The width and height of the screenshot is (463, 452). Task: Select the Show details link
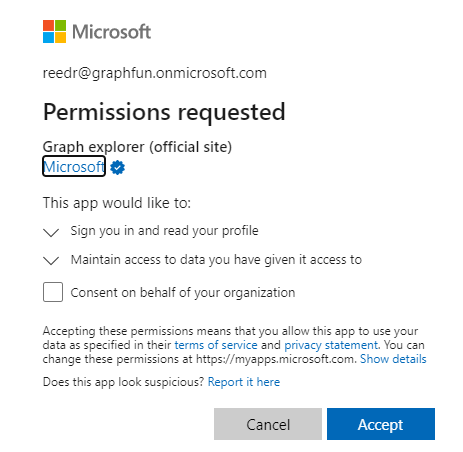[x=393, y=359]
